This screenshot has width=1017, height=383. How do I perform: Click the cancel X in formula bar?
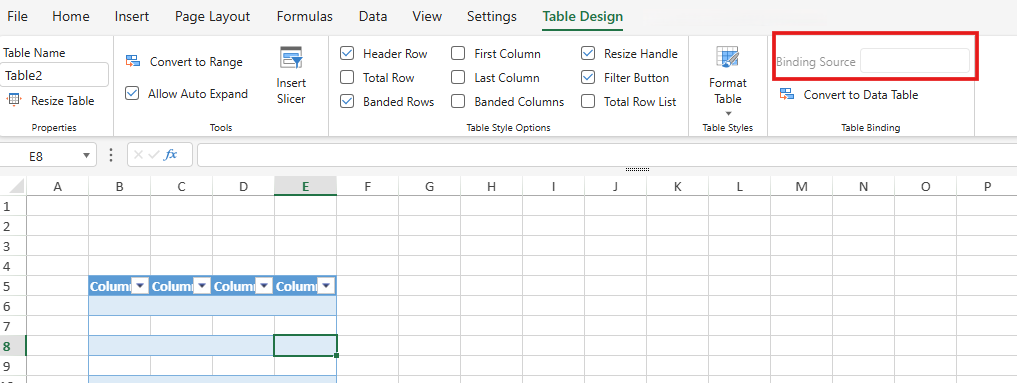[139, 155]
